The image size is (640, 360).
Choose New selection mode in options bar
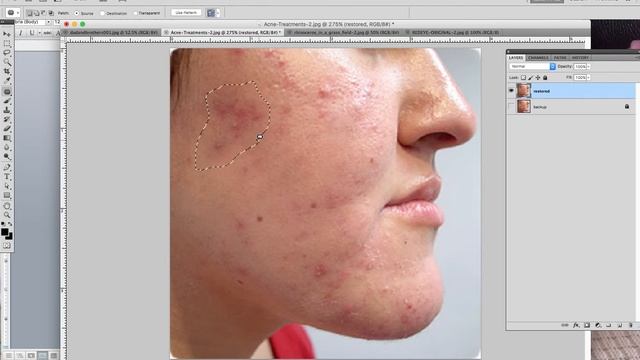tap(29, 13)
